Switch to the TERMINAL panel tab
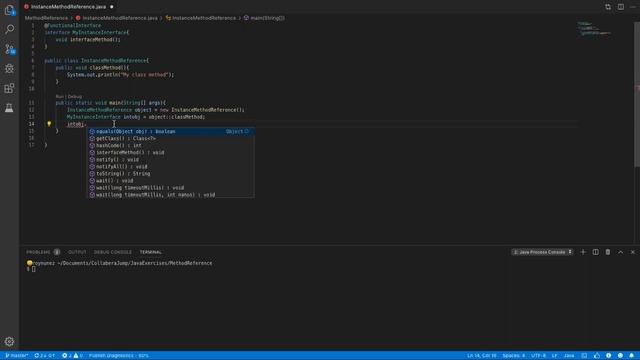The image size is (640, 360). click(x=151, y=252)
